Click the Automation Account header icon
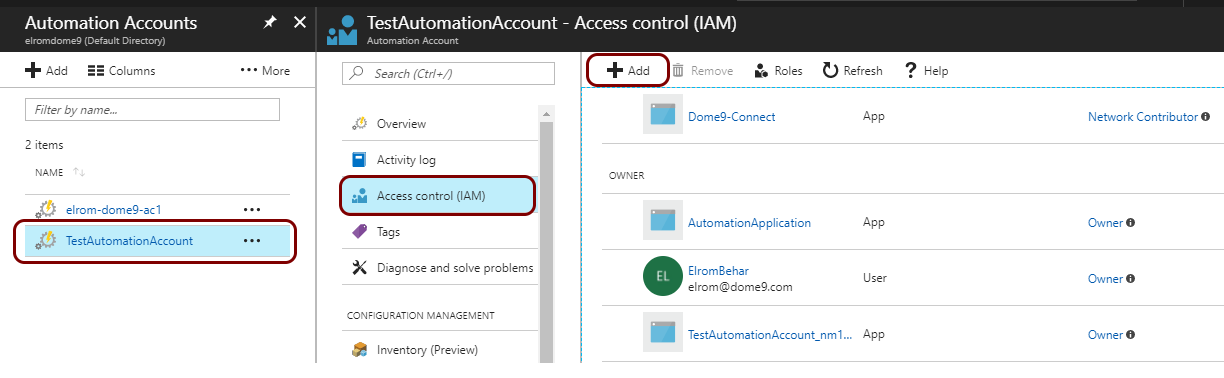The height and width of the screenshot is (378, 1224). pos(341,30)
